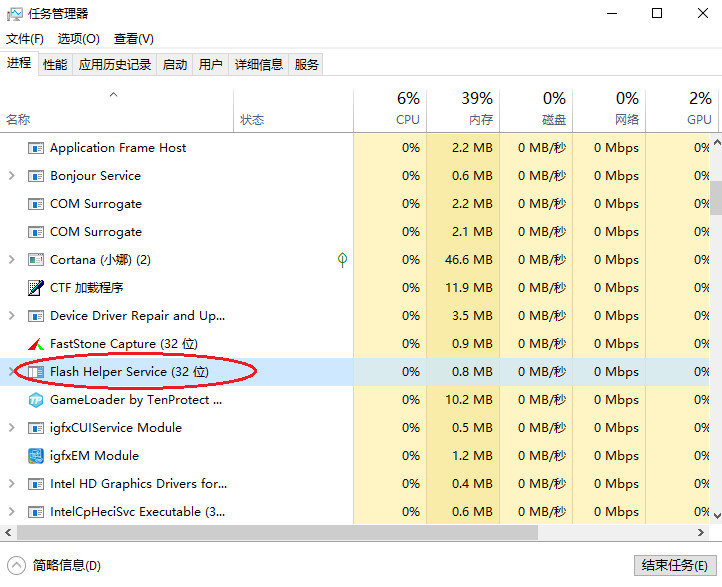
Task: Click the Device Driver Repair process icon
Action: [x=36, y=316]
